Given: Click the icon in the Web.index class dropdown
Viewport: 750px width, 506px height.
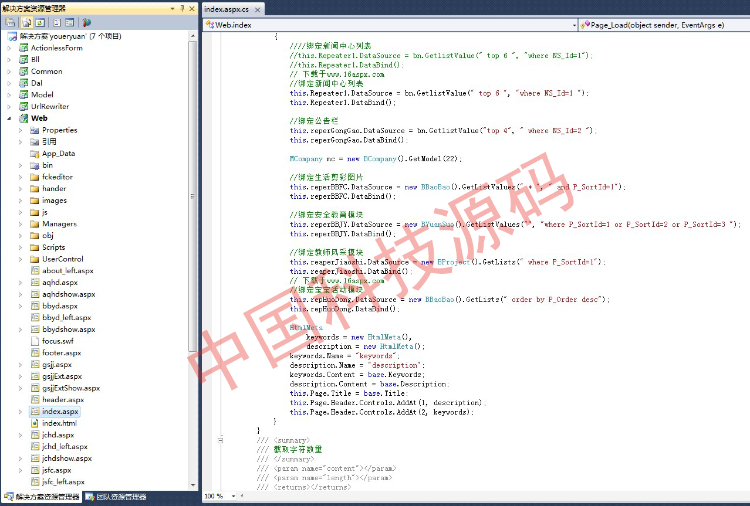Looking at the screenshot, I should [x=210, y=25].
